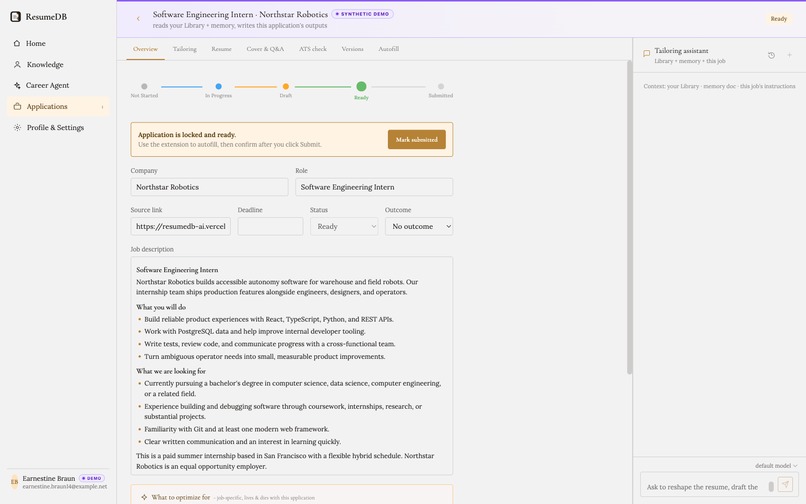
Task: Edit the Role field Software Engineering Intern
Action: 374,187
